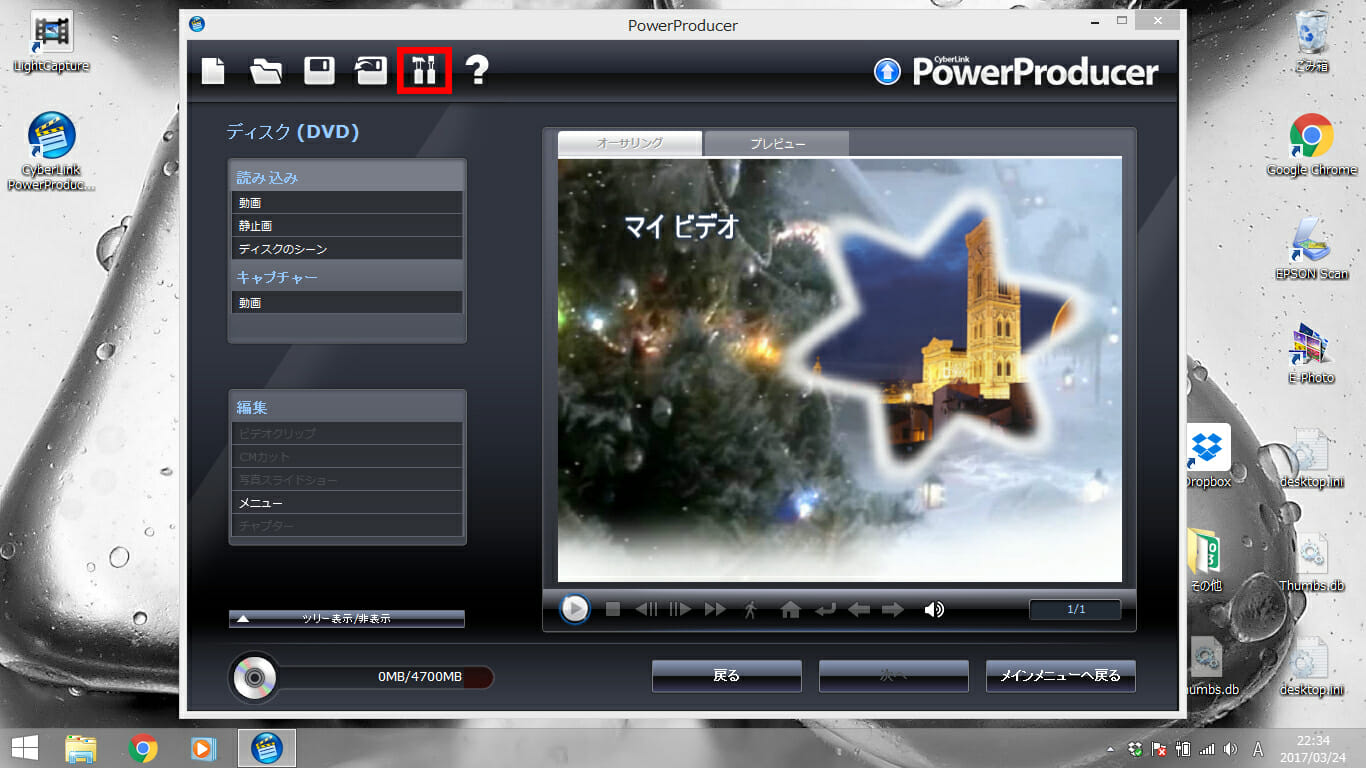Open the media player taskbar icon

[204, 748]
